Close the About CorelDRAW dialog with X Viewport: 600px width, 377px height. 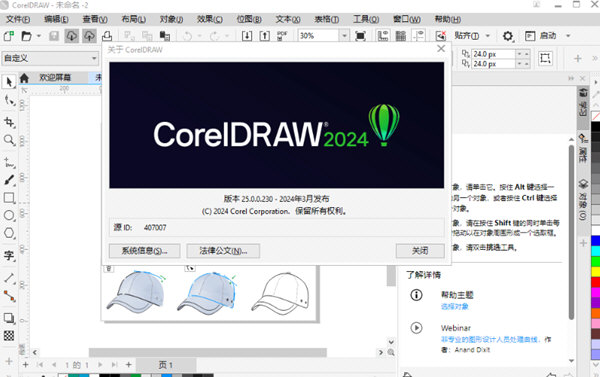point(441,49)
